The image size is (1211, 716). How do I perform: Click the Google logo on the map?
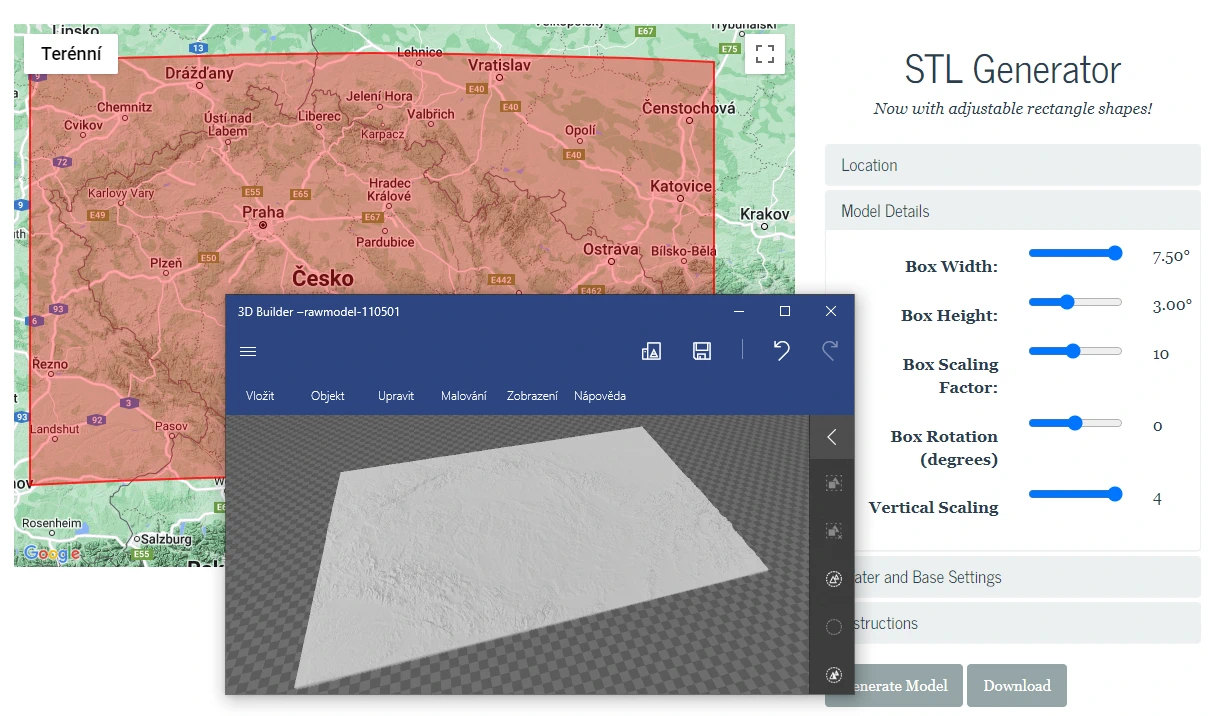coord(53,554)
